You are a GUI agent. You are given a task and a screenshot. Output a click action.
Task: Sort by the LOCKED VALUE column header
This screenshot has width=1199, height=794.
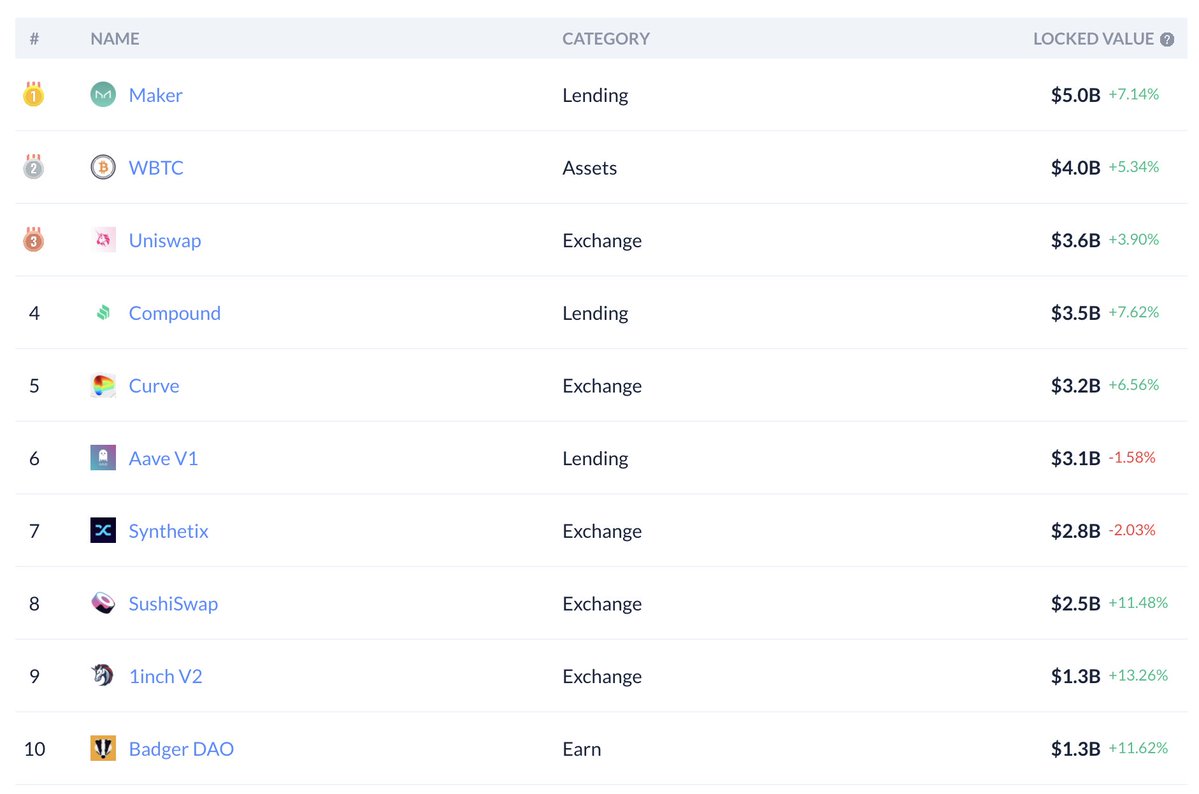1093,38
